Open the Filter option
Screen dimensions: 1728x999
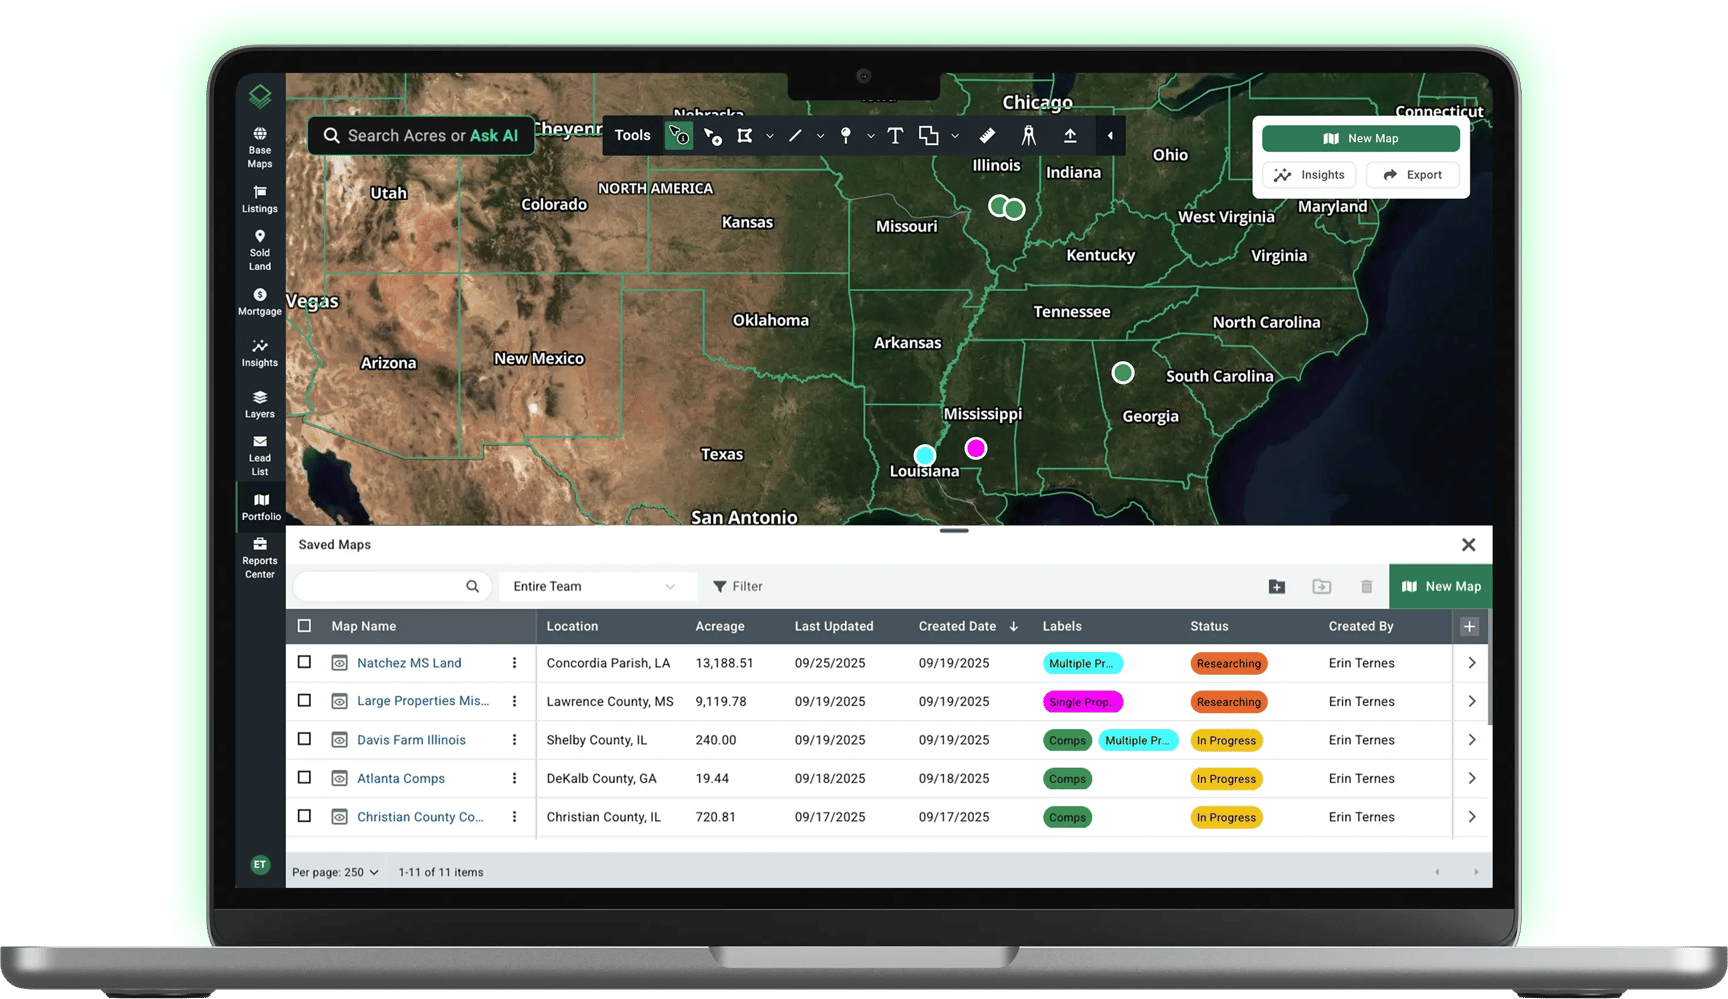tap(738, 587)
